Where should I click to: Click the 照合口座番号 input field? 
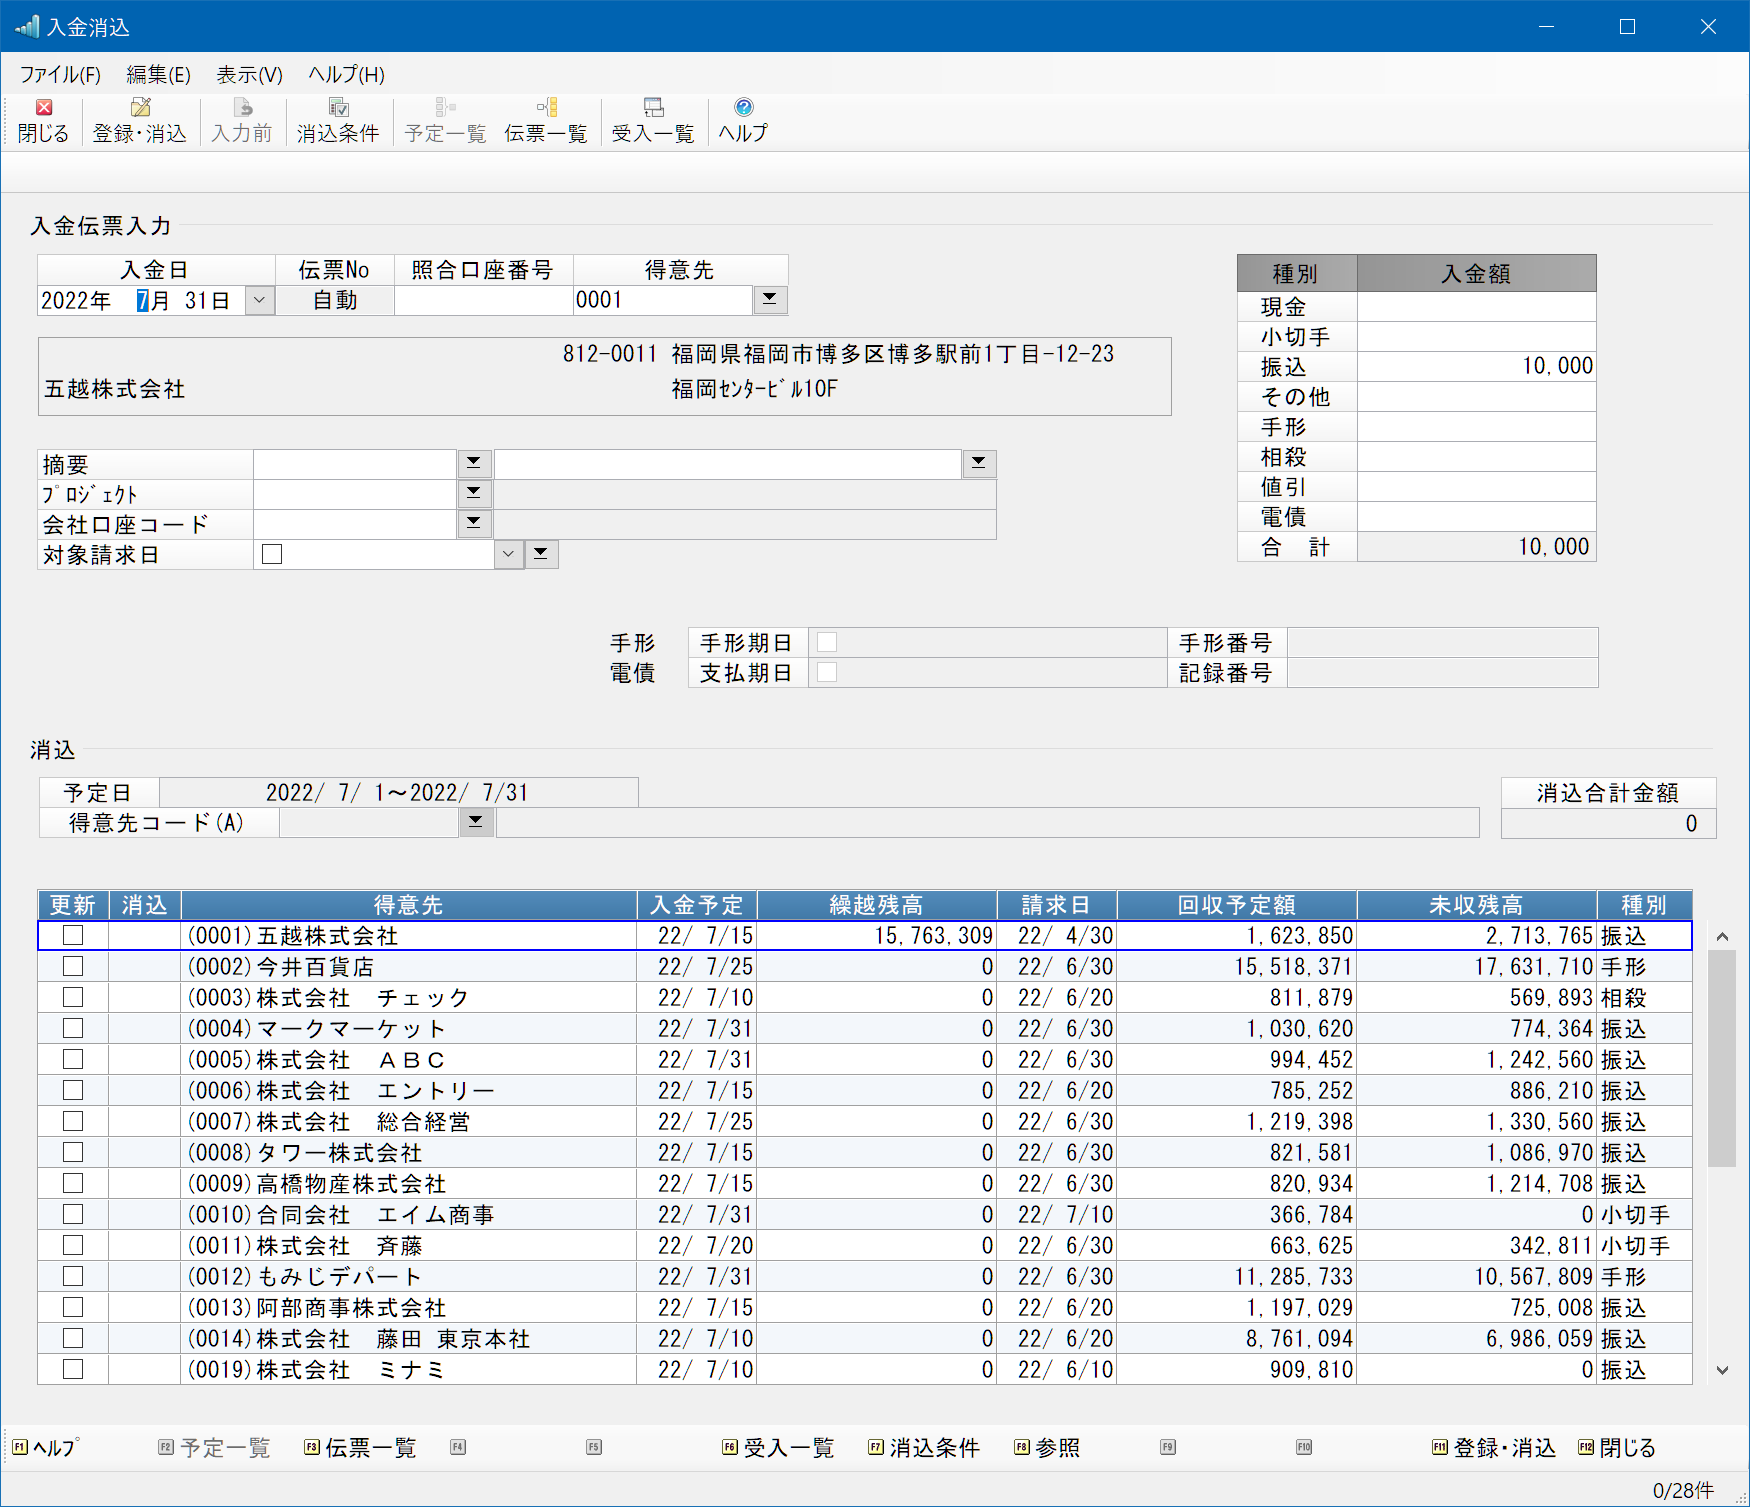click(483, 300)
